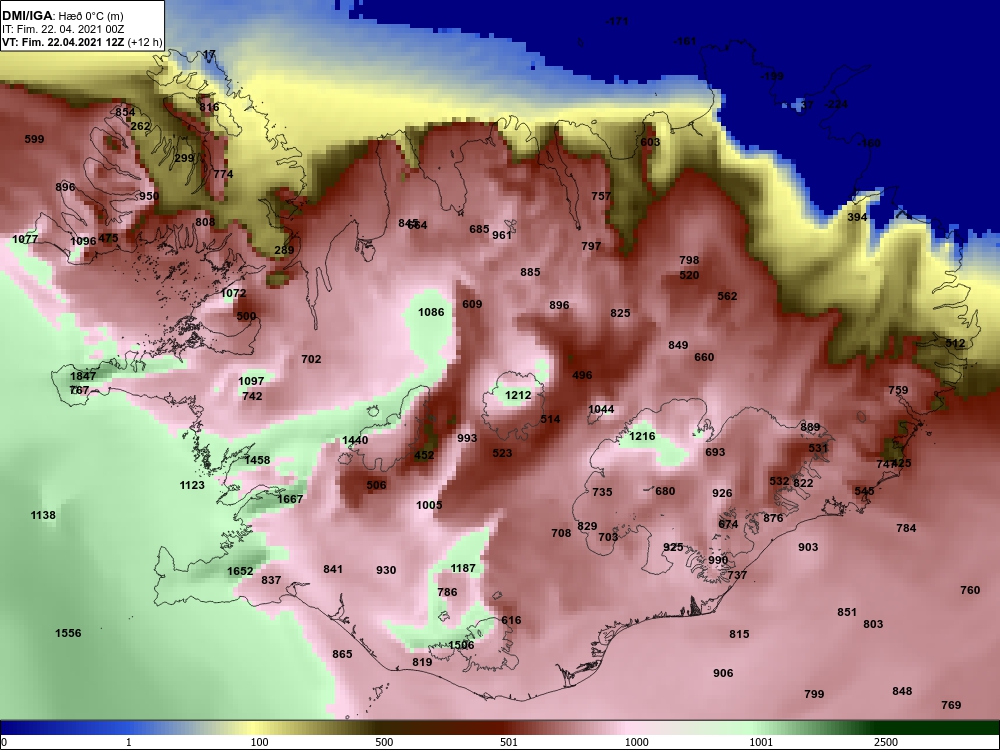This screenshot has height=750, width=1000.
Task: Click the map value '950'
Action: coord(149,196)
